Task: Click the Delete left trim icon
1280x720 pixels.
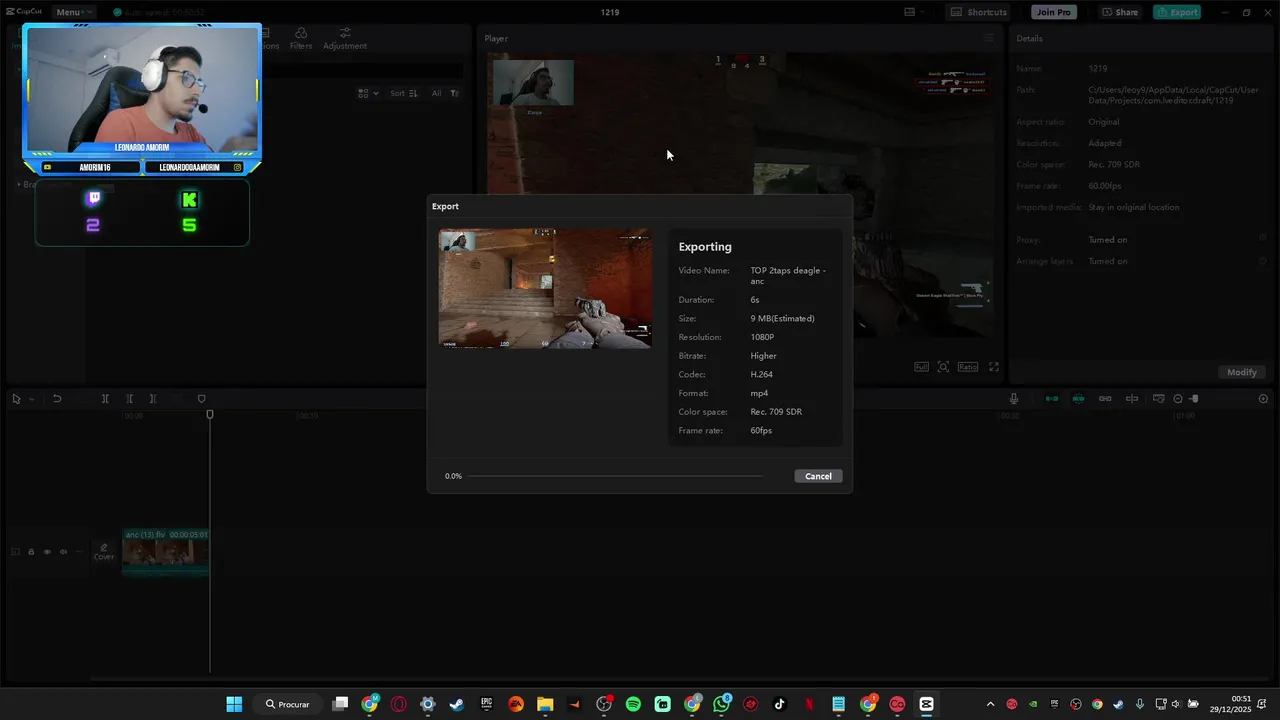Action: [x=129, y=399]
